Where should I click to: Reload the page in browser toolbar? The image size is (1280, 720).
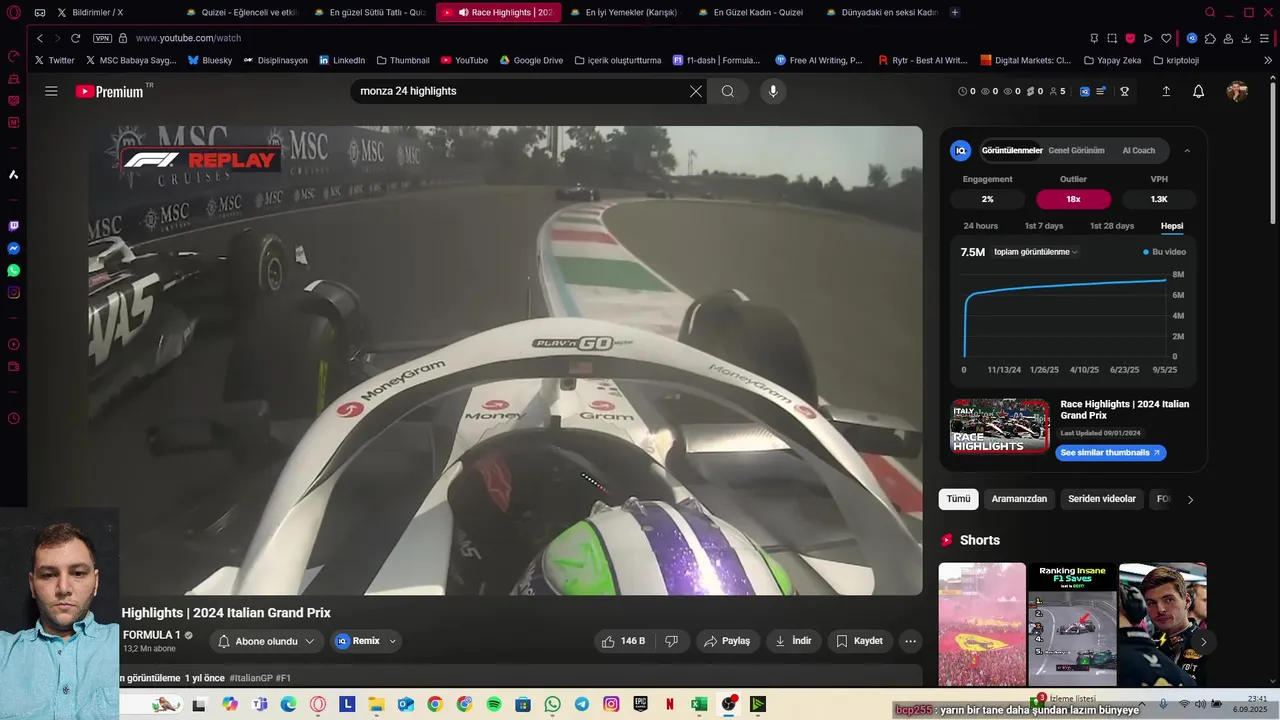click(75, 38)
